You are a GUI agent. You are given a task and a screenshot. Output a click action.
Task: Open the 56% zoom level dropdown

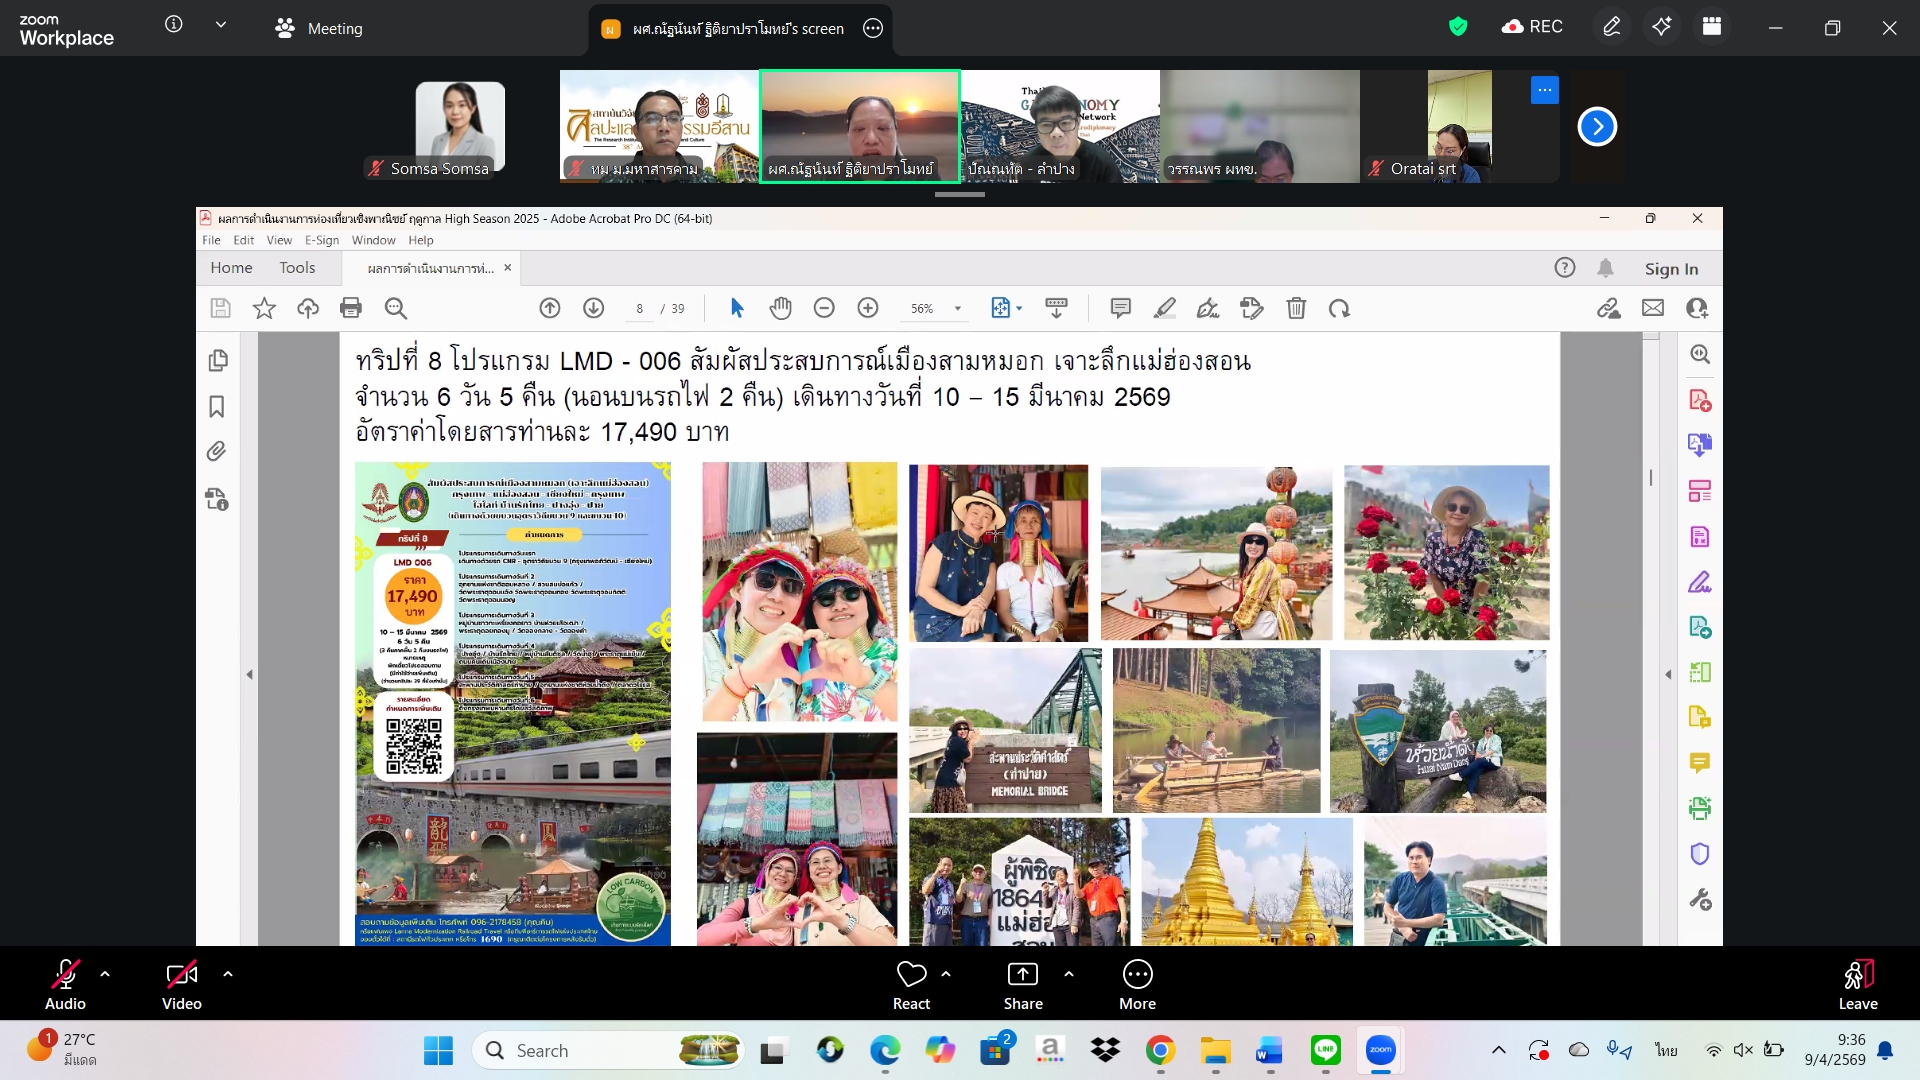coord(957,309)
